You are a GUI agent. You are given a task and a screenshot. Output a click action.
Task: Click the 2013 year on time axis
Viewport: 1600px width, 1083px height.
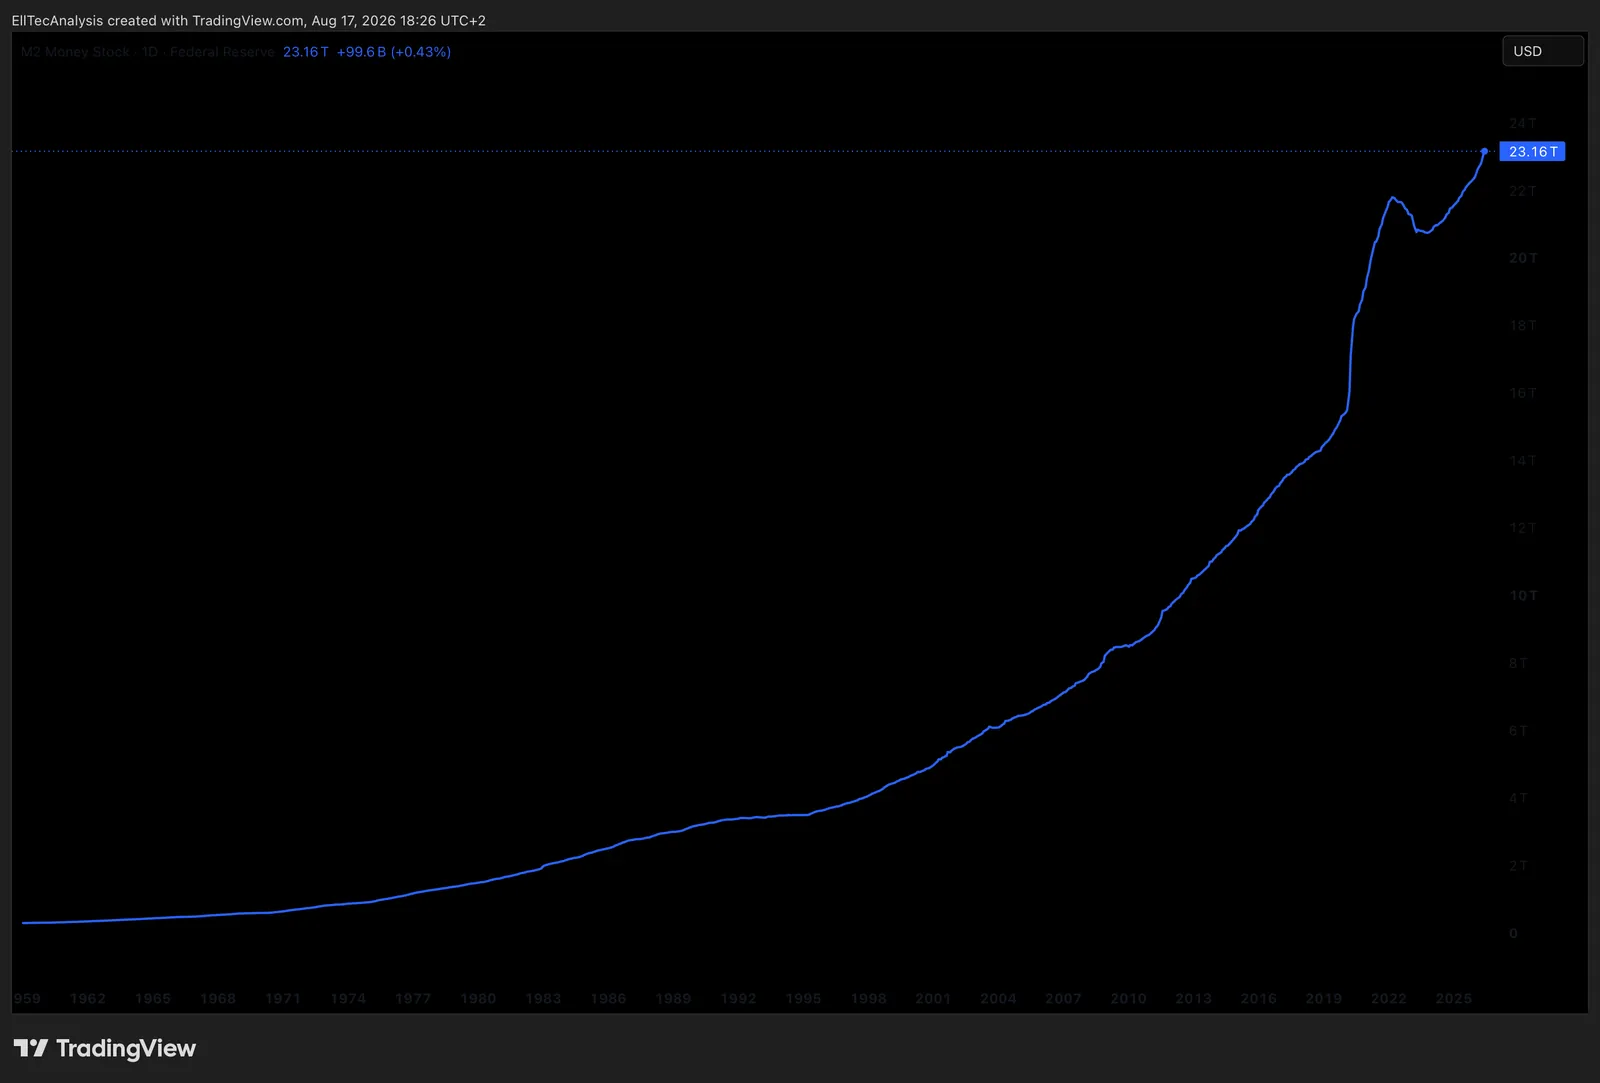(1193, 998)
